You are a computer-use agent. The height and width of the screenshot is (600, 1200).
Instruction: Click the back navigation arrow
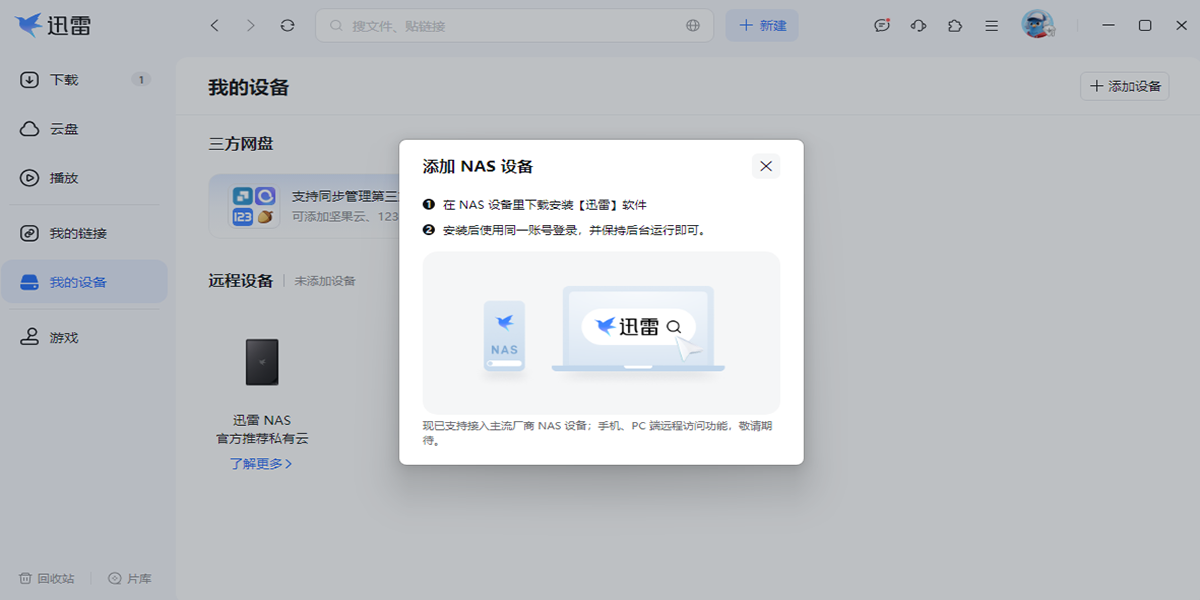point(214,26)
